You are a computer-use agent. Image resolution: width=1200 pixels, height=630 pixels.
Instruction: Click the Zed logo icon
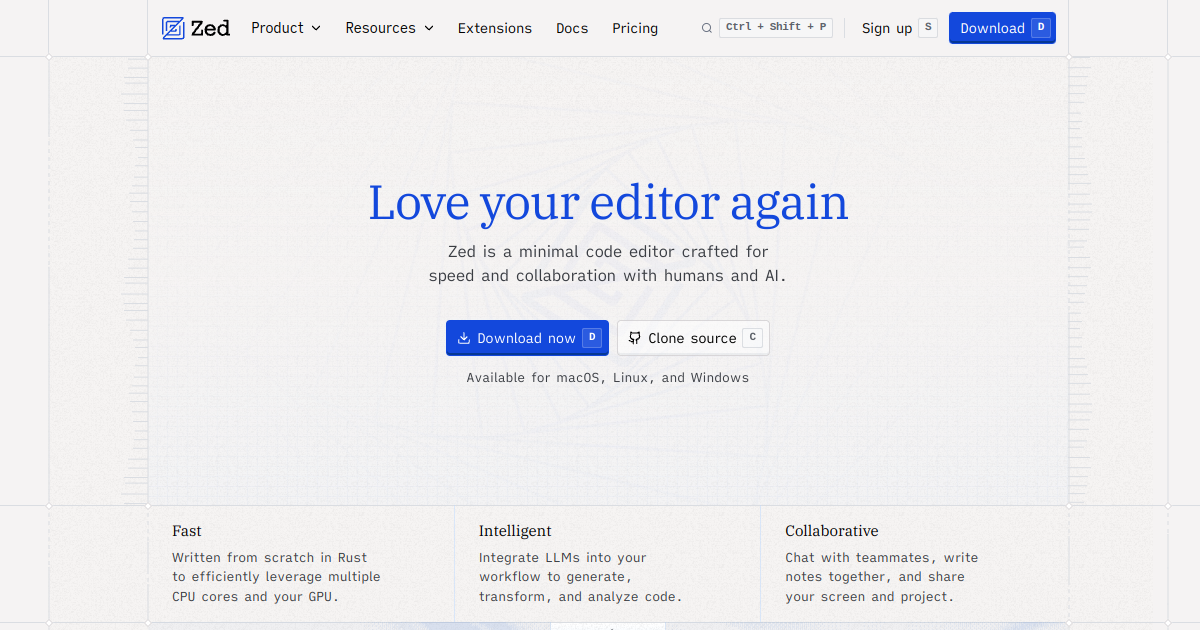pos(173,28)
